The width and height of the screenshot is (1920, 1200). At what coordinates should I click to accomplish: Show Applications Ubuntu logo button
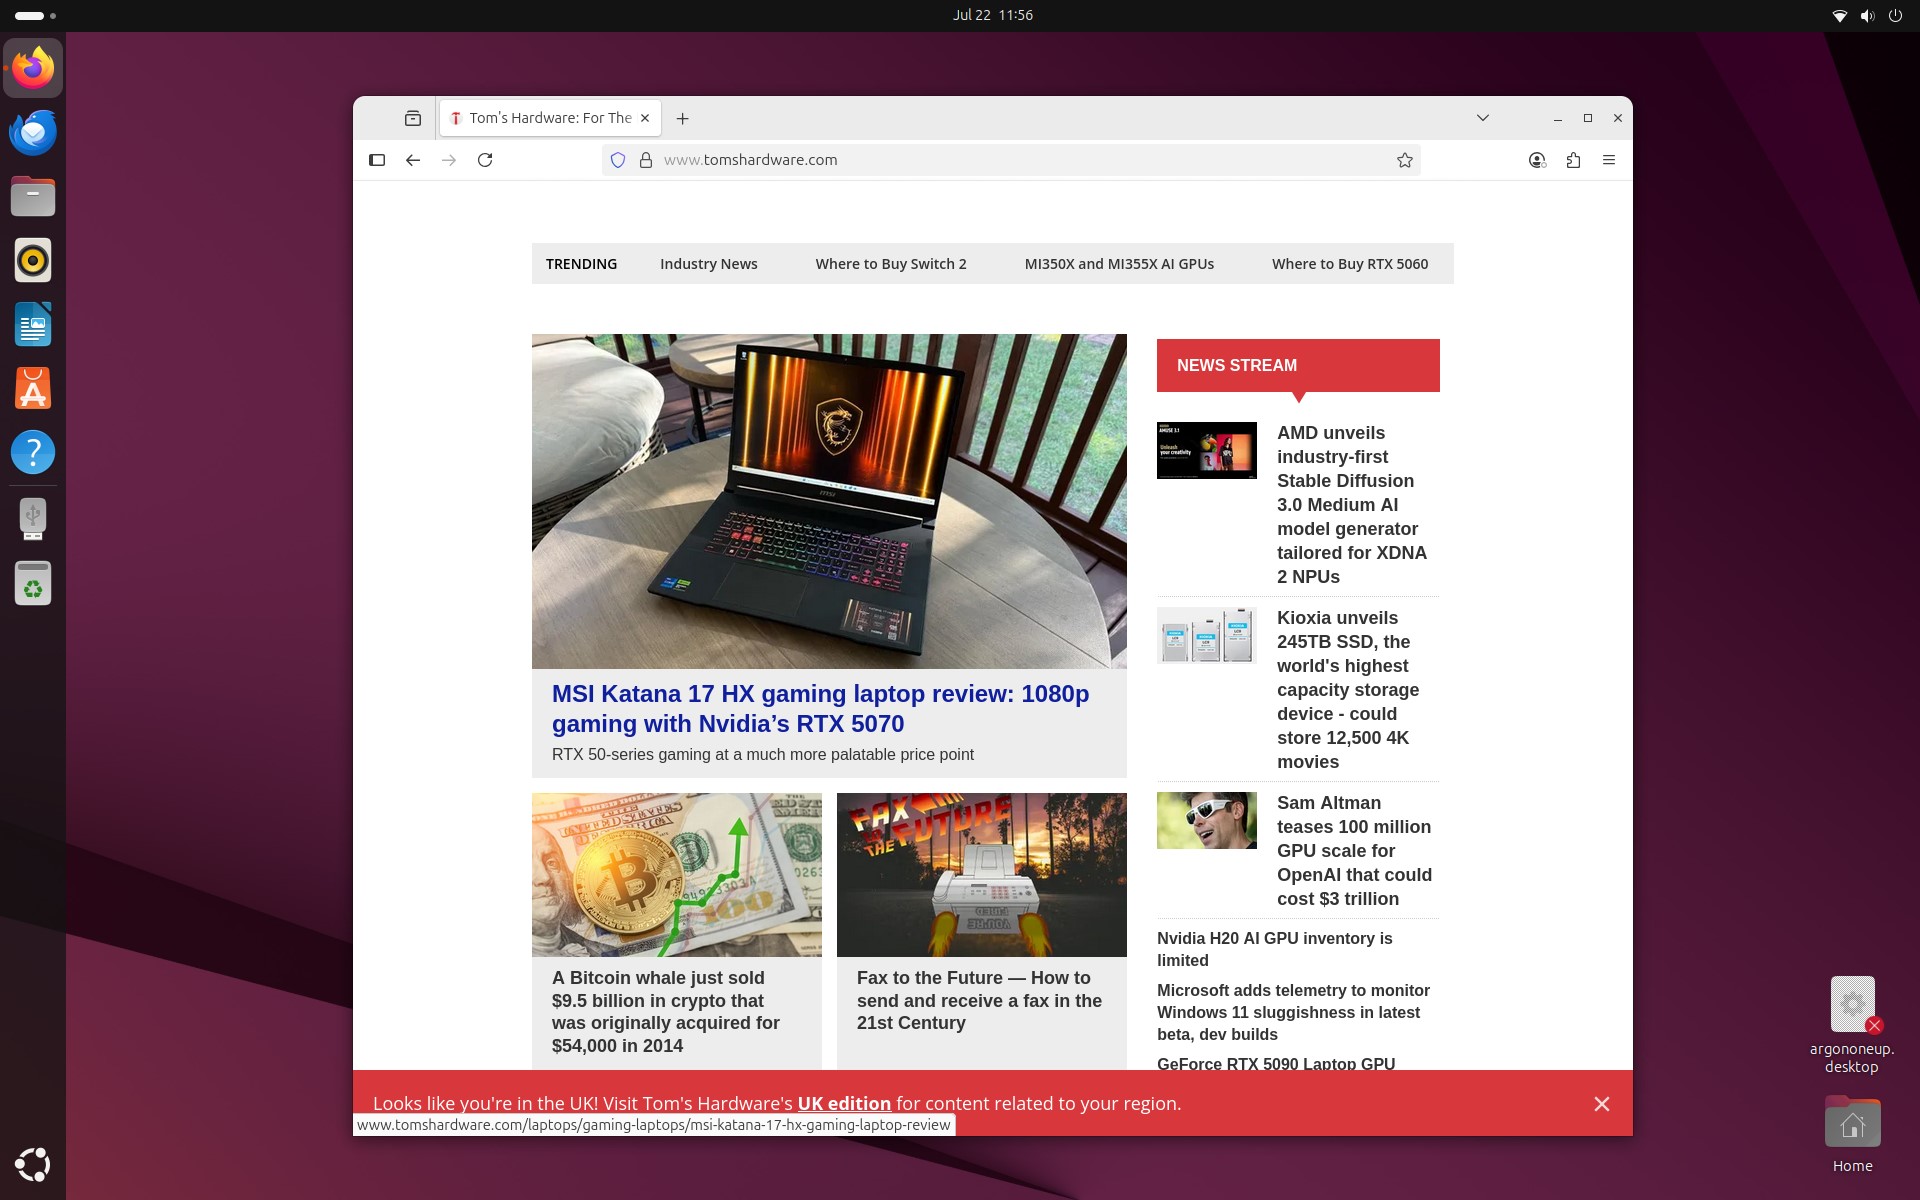[x=33, y=1165]
